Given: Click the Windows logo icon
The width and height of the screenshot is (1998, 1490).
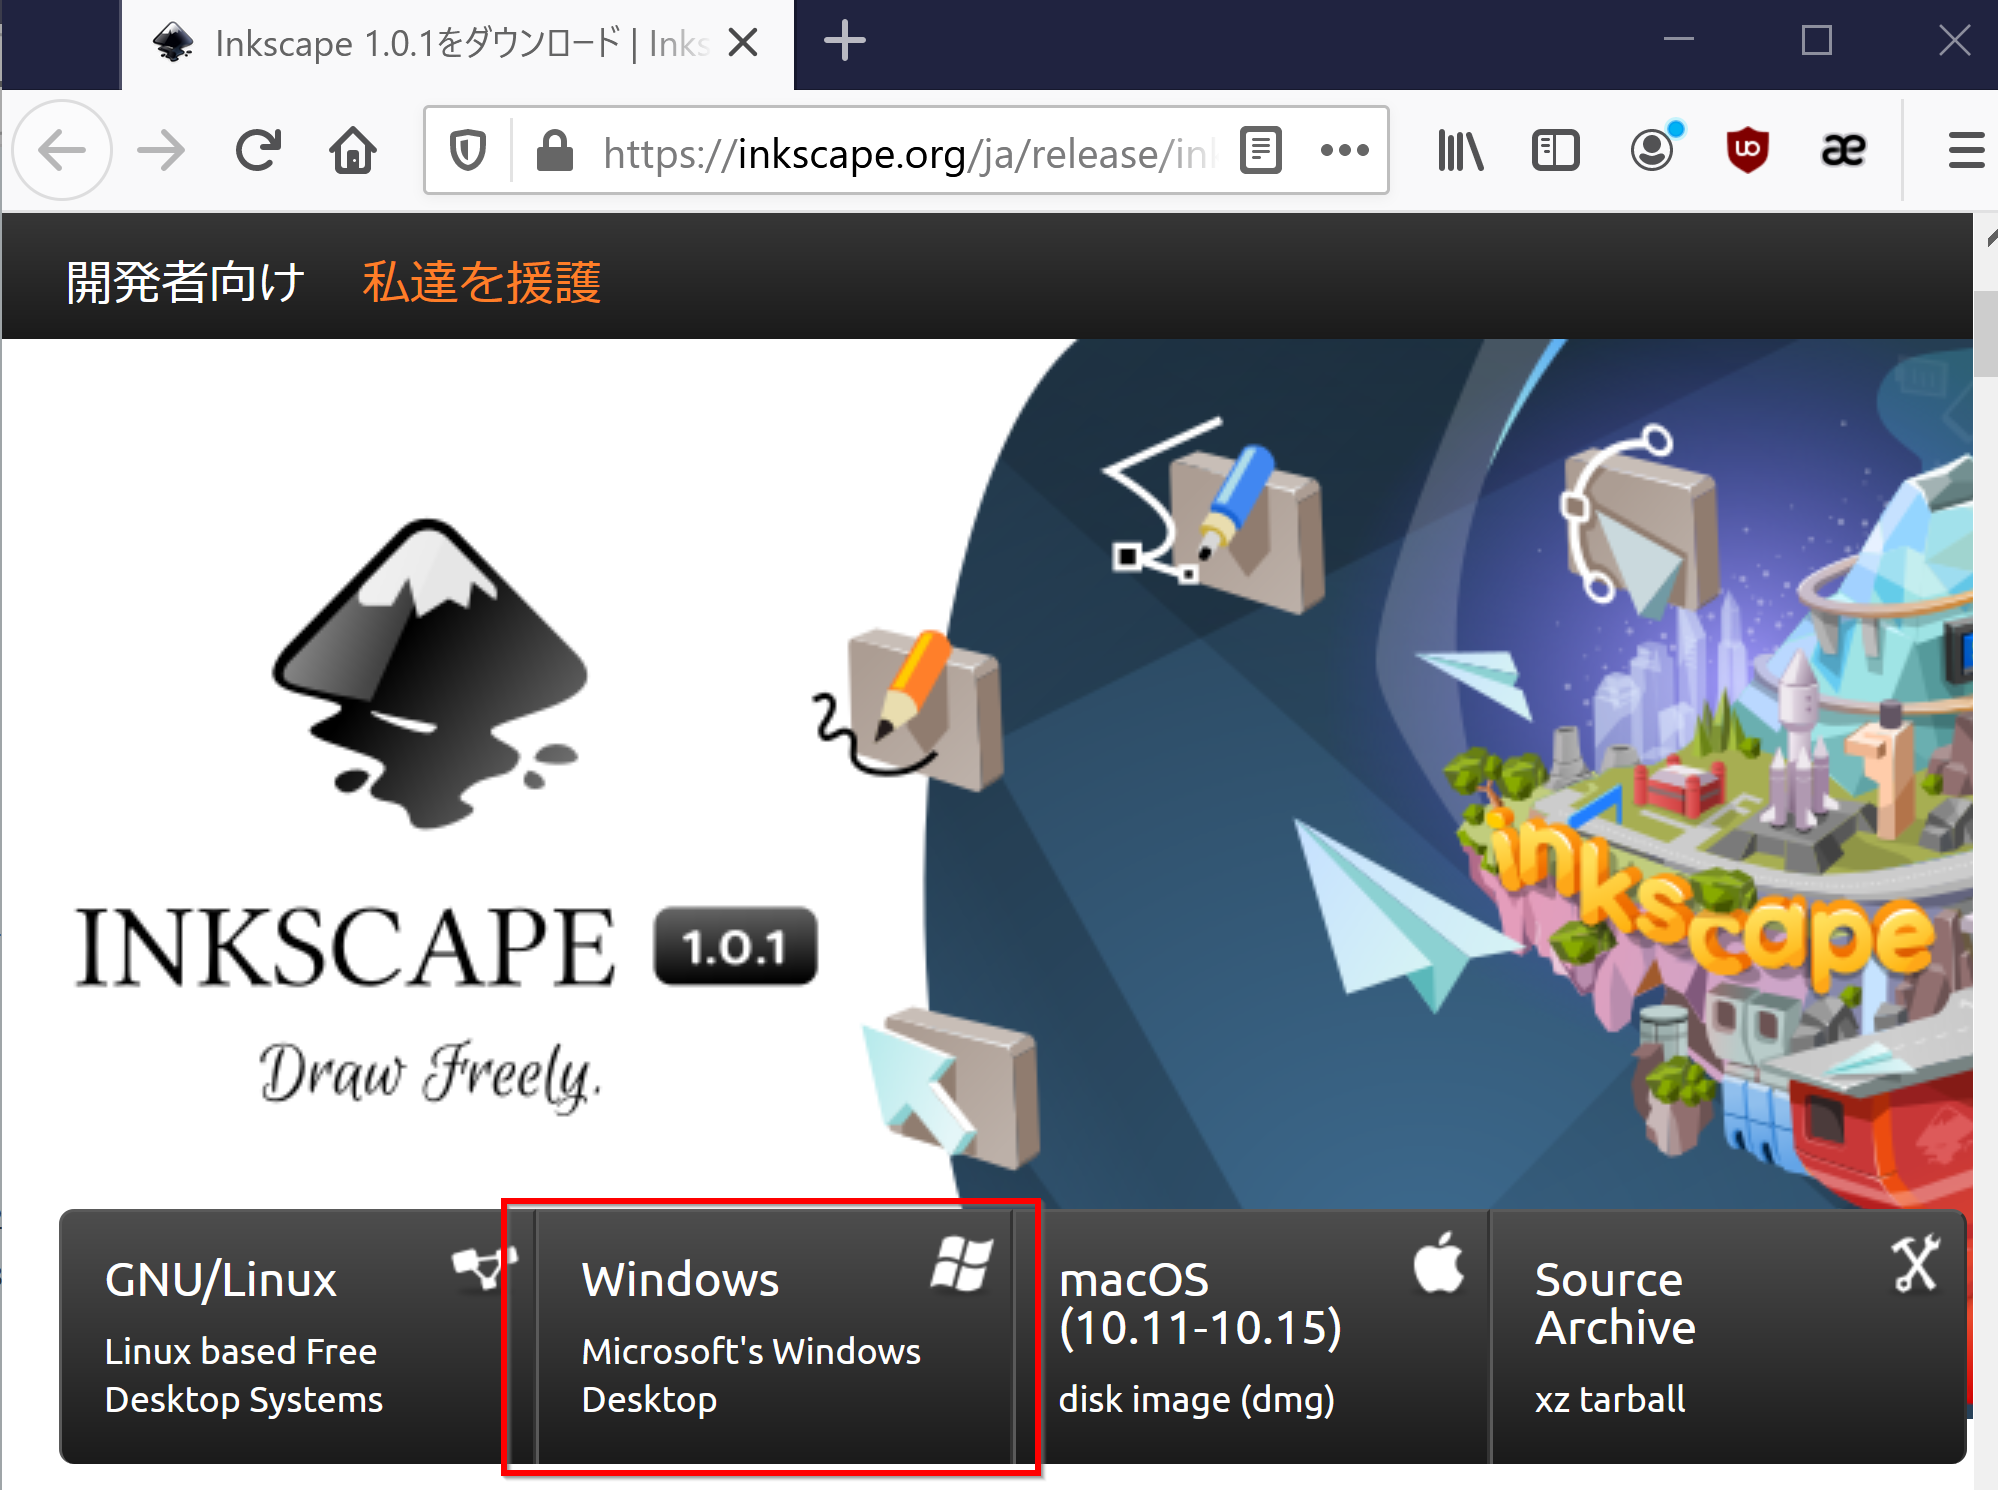Looking at the screenshot, I should [961, 1264].
